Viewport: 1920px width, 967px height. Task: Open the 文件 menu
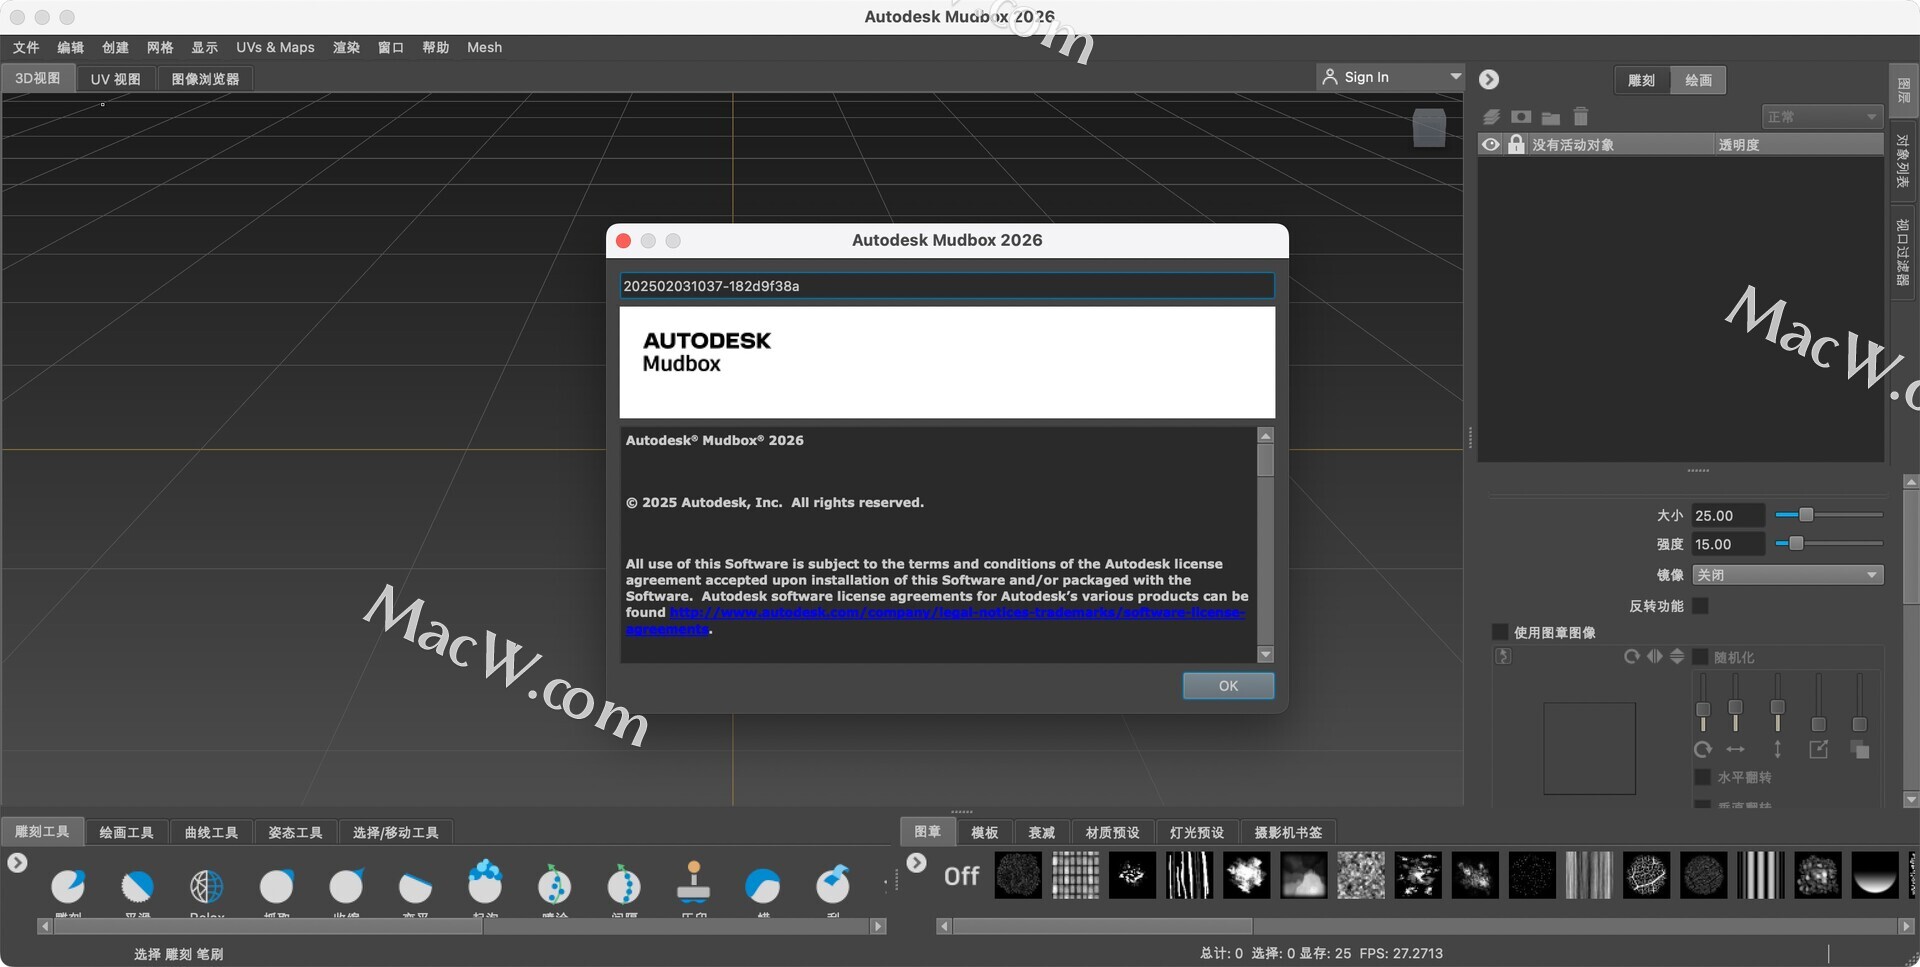pos(26,47)
